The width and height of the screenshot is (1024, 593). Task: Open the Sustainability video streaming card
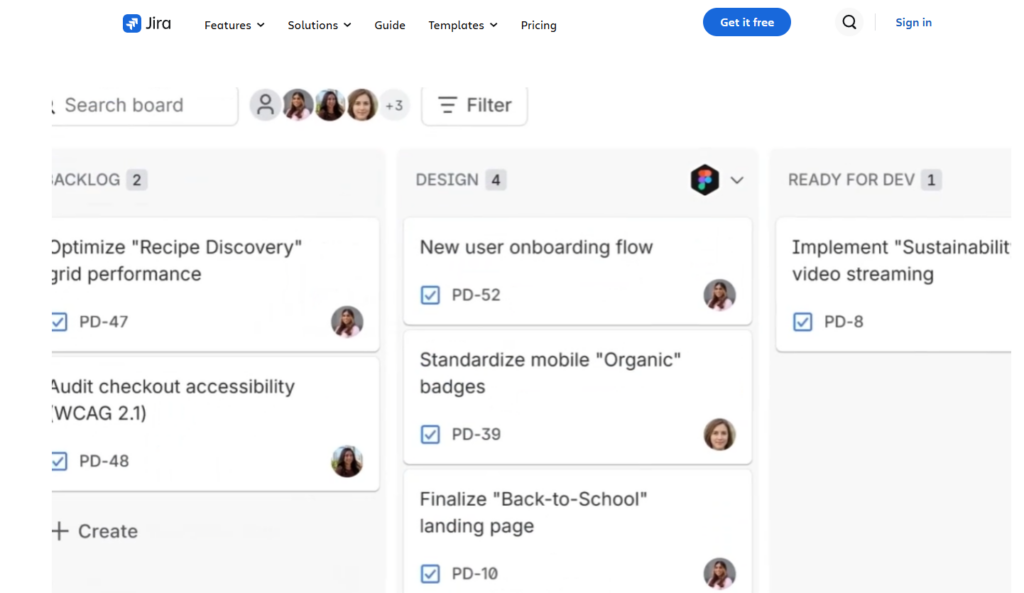pyautogui.click(x=893, y=285)
